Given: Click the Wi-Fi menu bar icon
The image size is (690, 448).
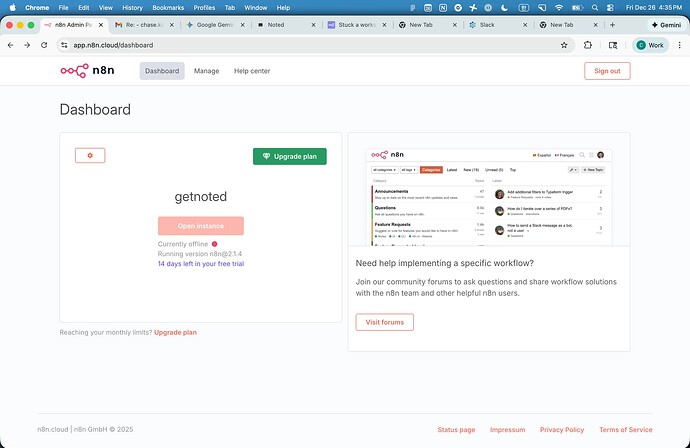Looking at the screenshot, I should [559, 7].
